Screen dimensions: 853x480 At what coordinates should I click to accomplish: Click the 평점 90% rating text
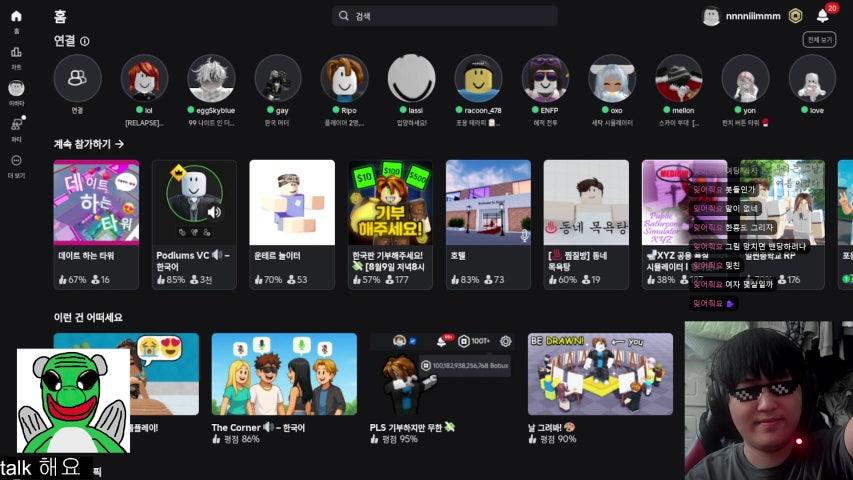(552, 439)
